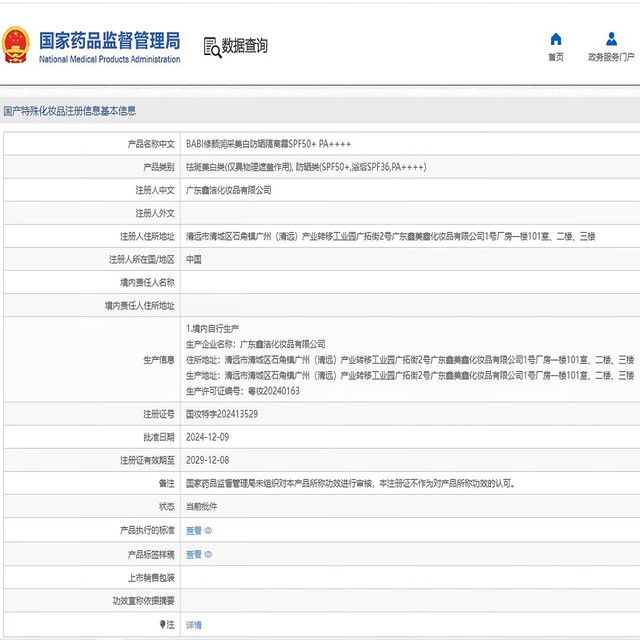Click 生产信息 row label
Screen dimensions: 640x640
159,360
